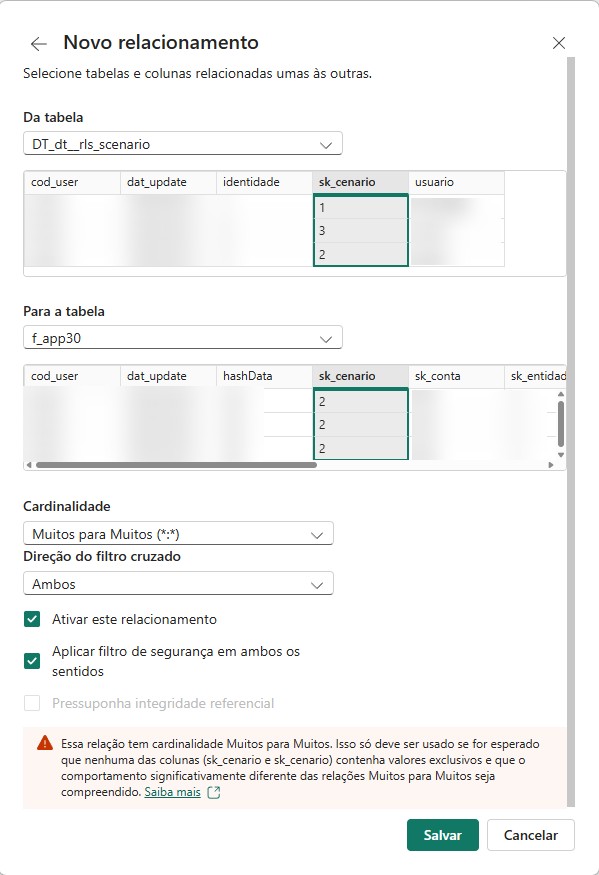Click the chevron on the DT_dt_rls_scenario selector

(x=324, y=144)
